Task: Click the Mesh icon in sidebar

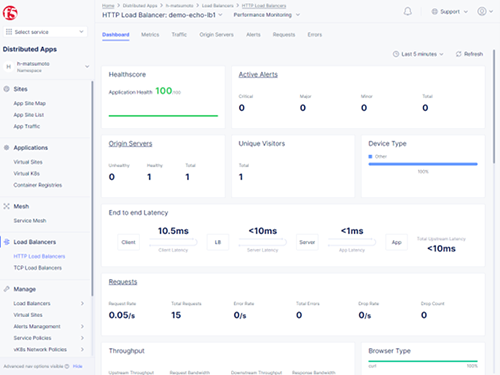Action: coord(6,206)
